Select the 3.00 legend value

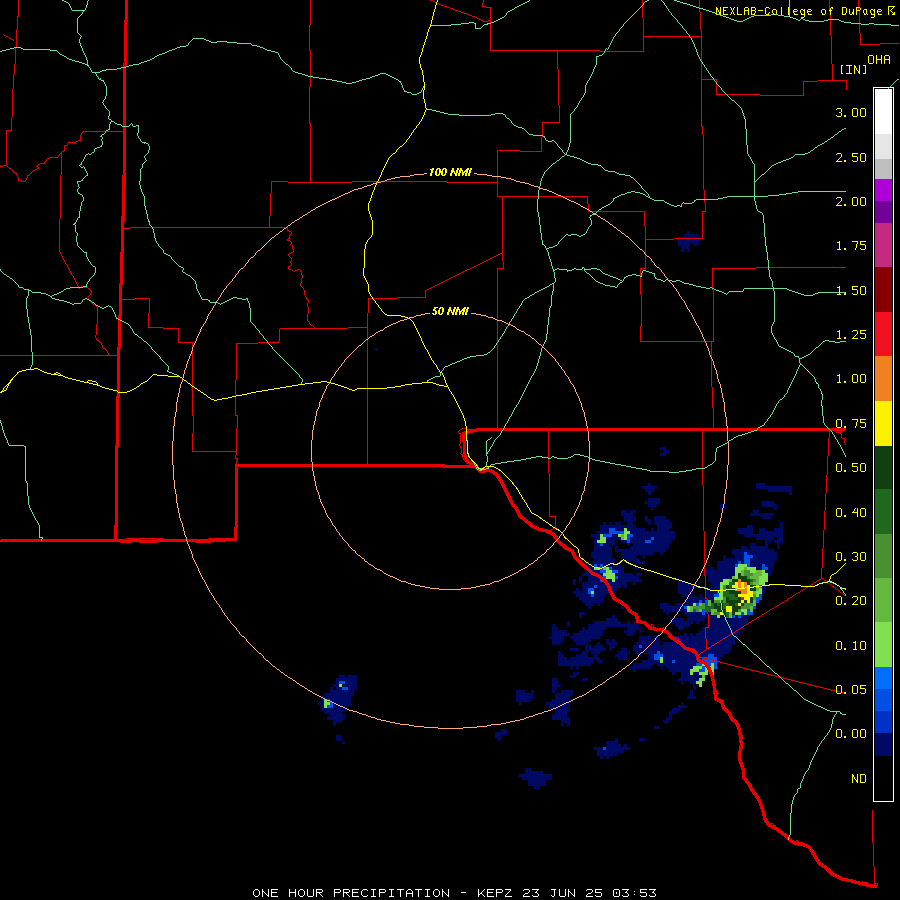point(851,112)
